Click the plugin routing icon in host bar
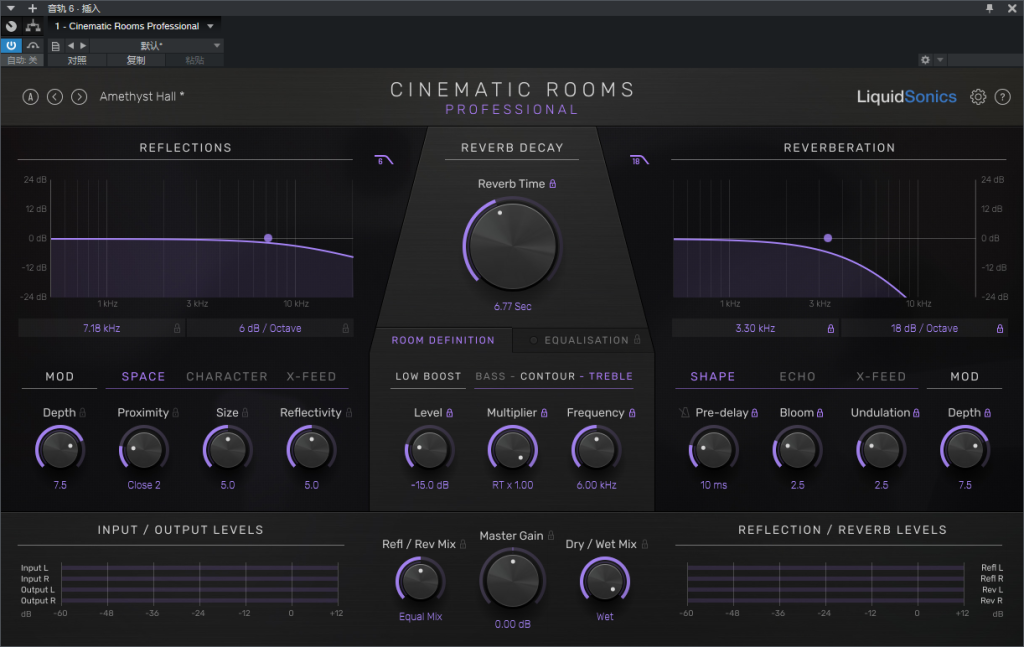Image resolution: width=1024 pixels, height=647 pixels. click(33, 26)
